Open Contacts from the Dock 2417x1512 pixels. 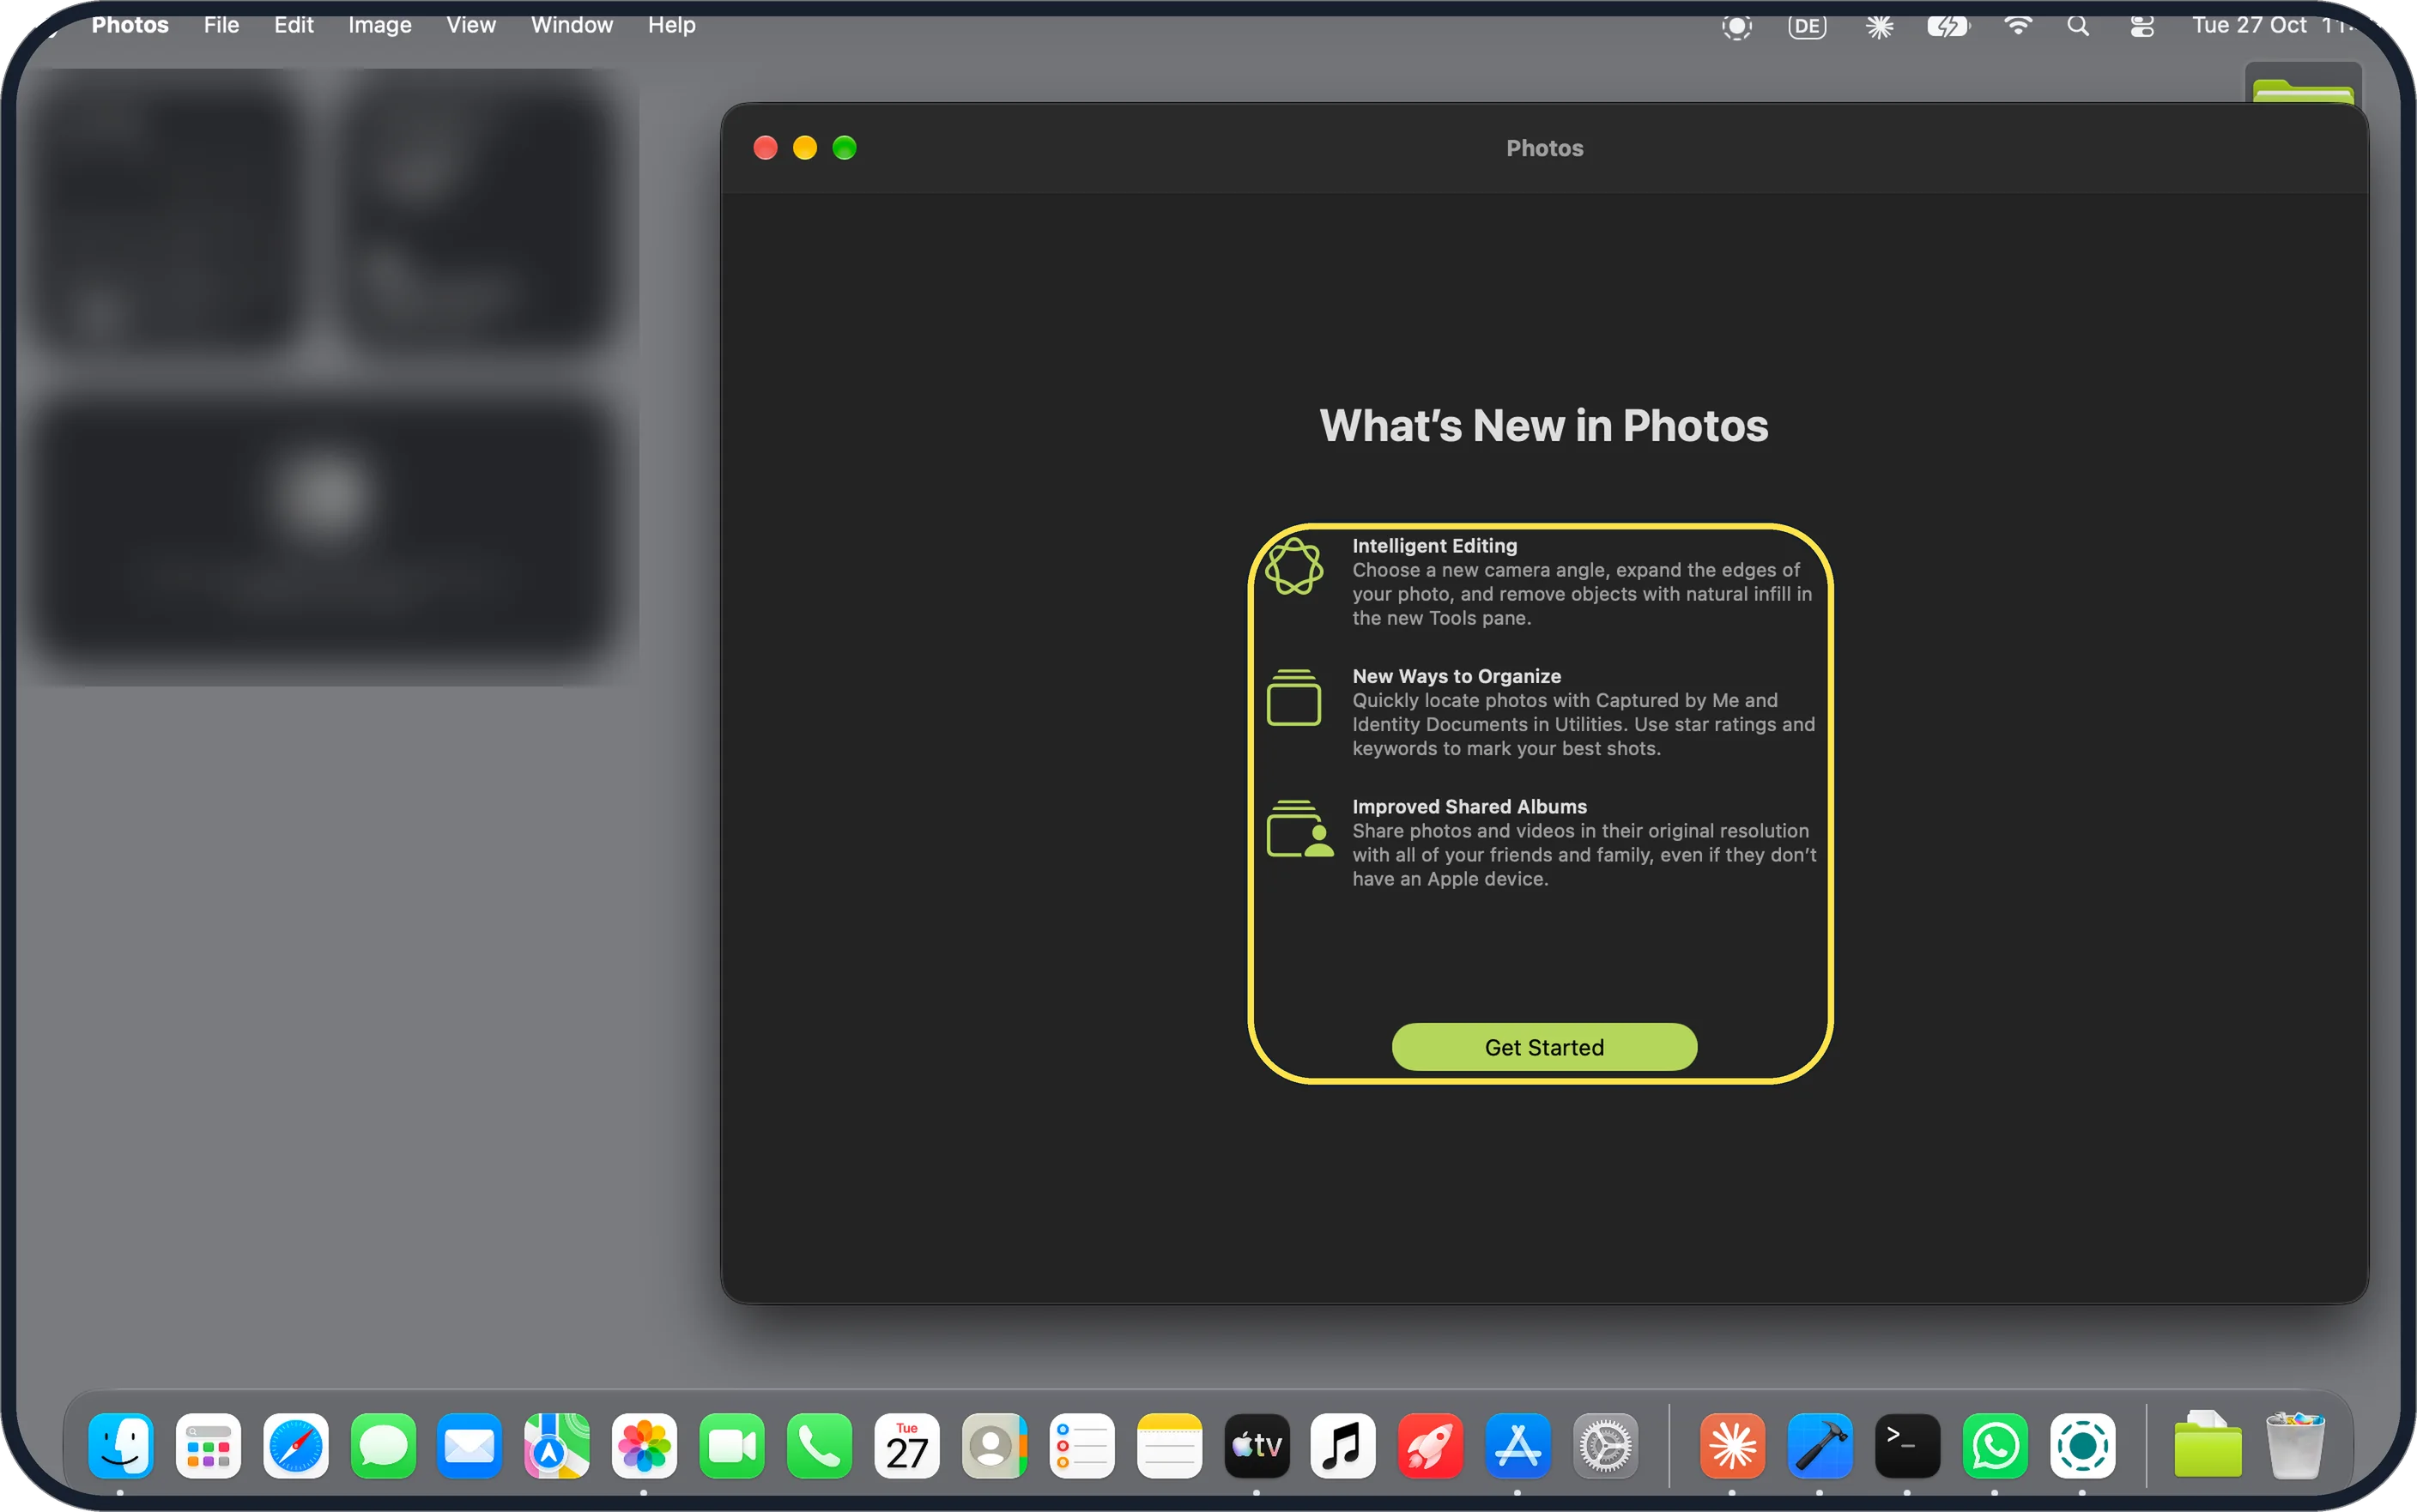click(x=994, y=1446)
